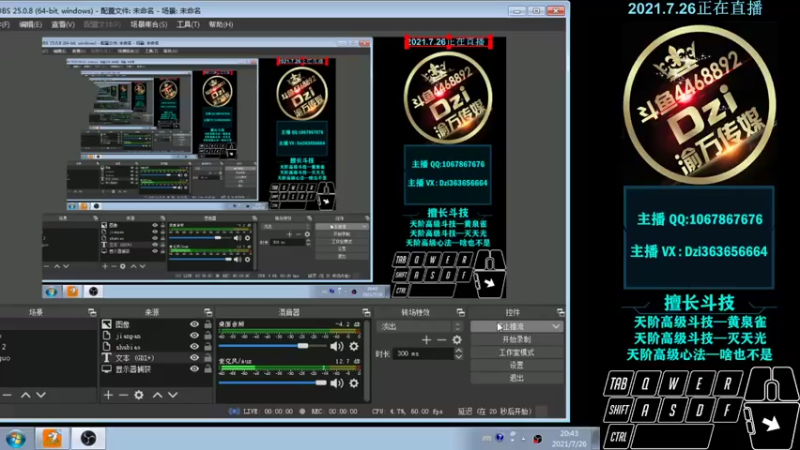
Task: Mute the 桌面音频 speaker icon
Action: [x=336, y=346]
